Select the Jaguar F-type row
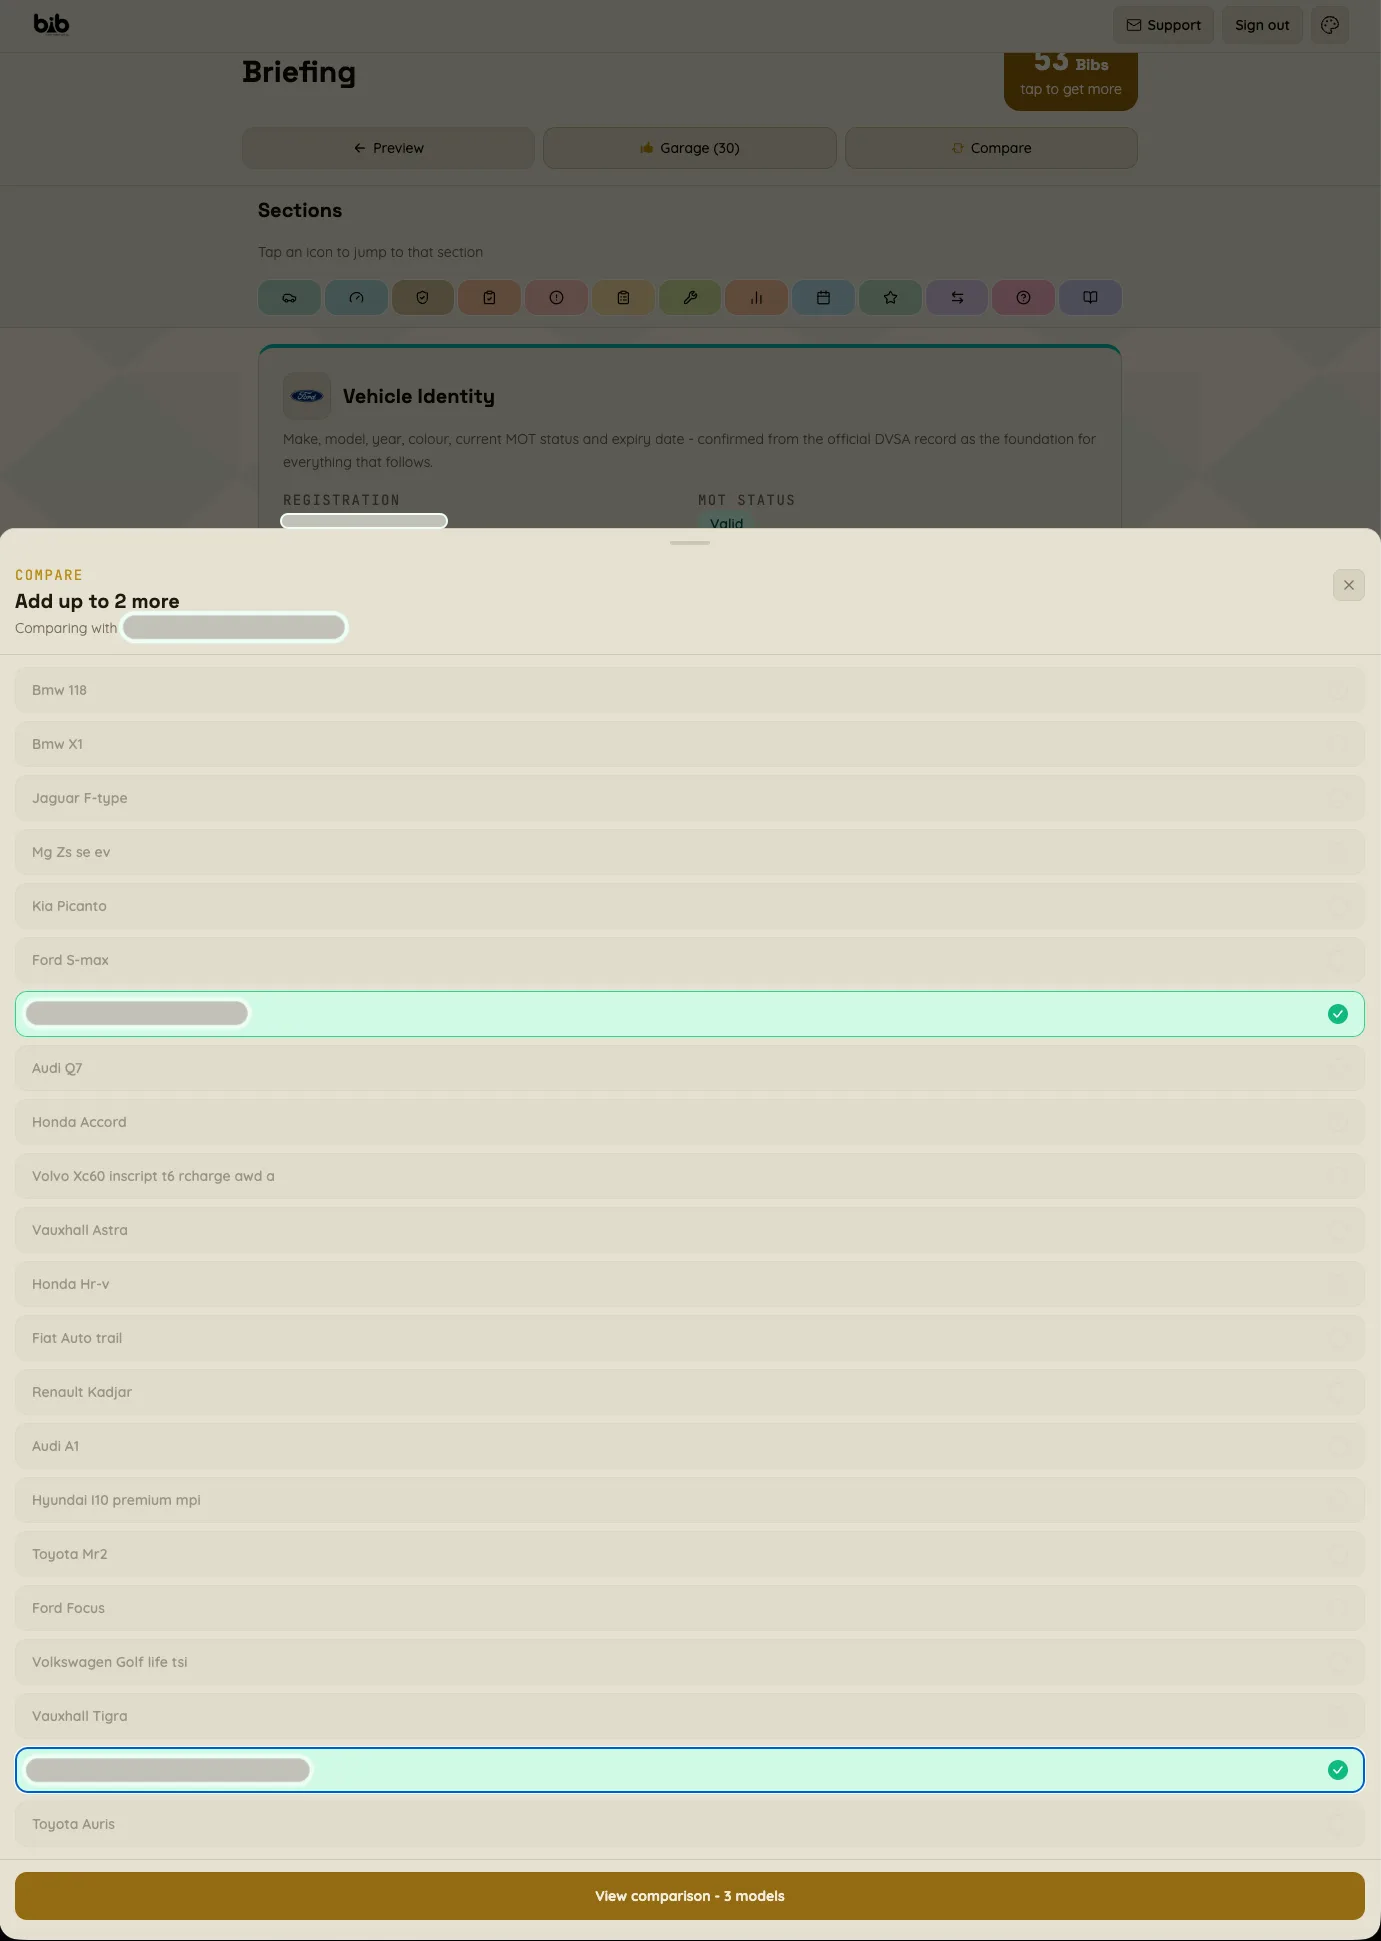 point(690,798)
